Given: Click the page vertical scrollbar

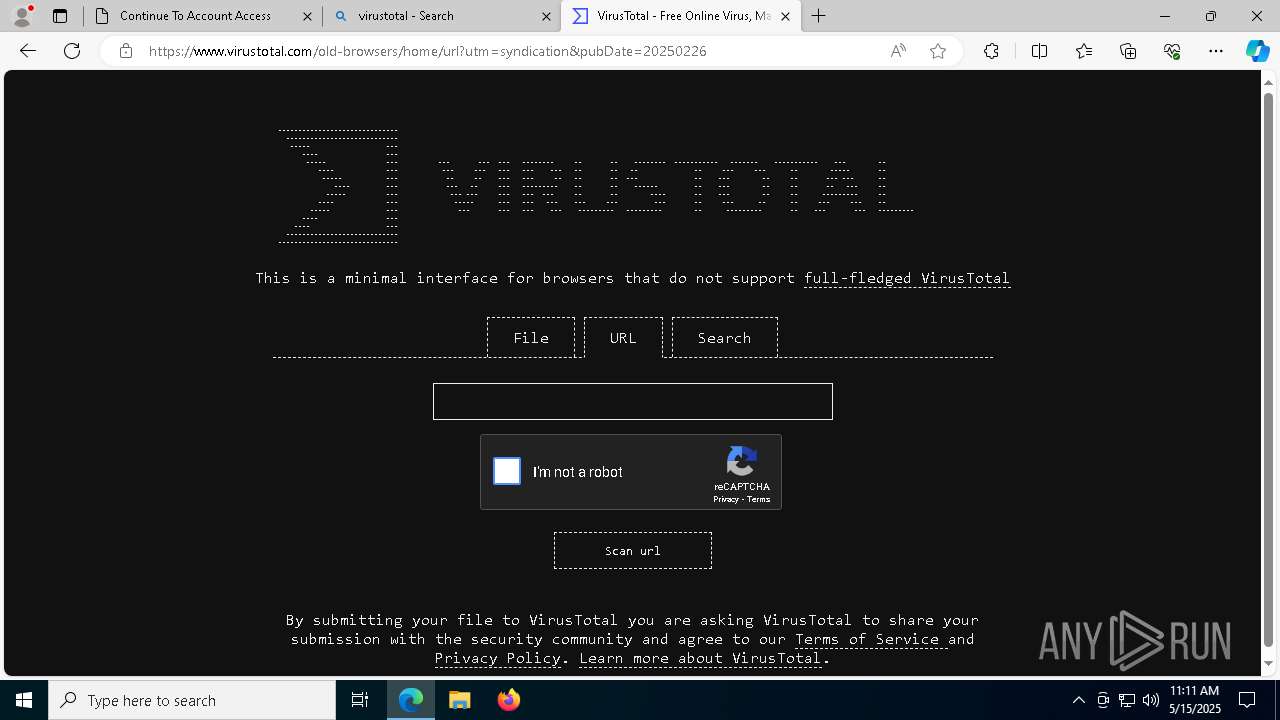Looking at the screenshot, I should (1269, 370).
